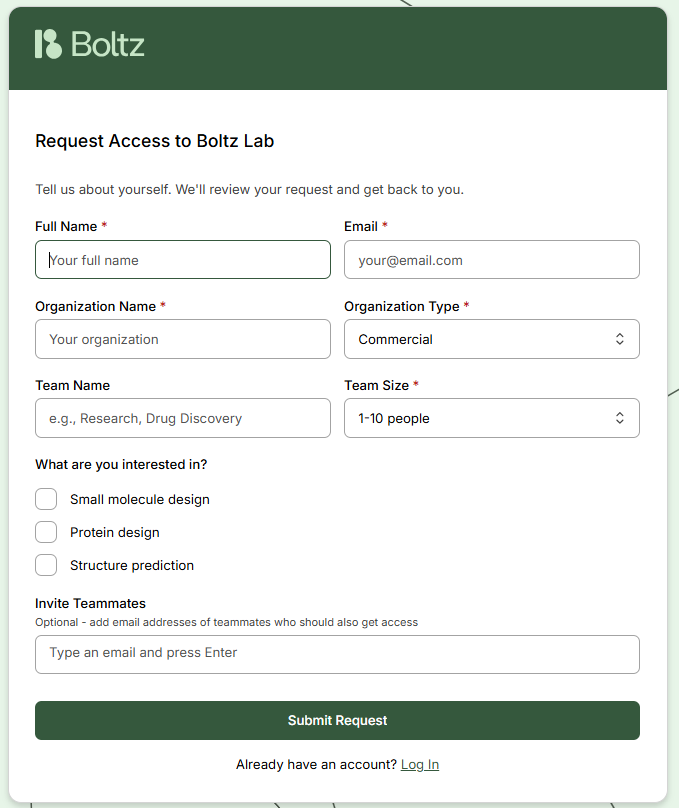The width and height of the screenshot is (679, 808).
Task: Click the Invite Teammates label
Action: pyautogui.click(x=90, y=603)
